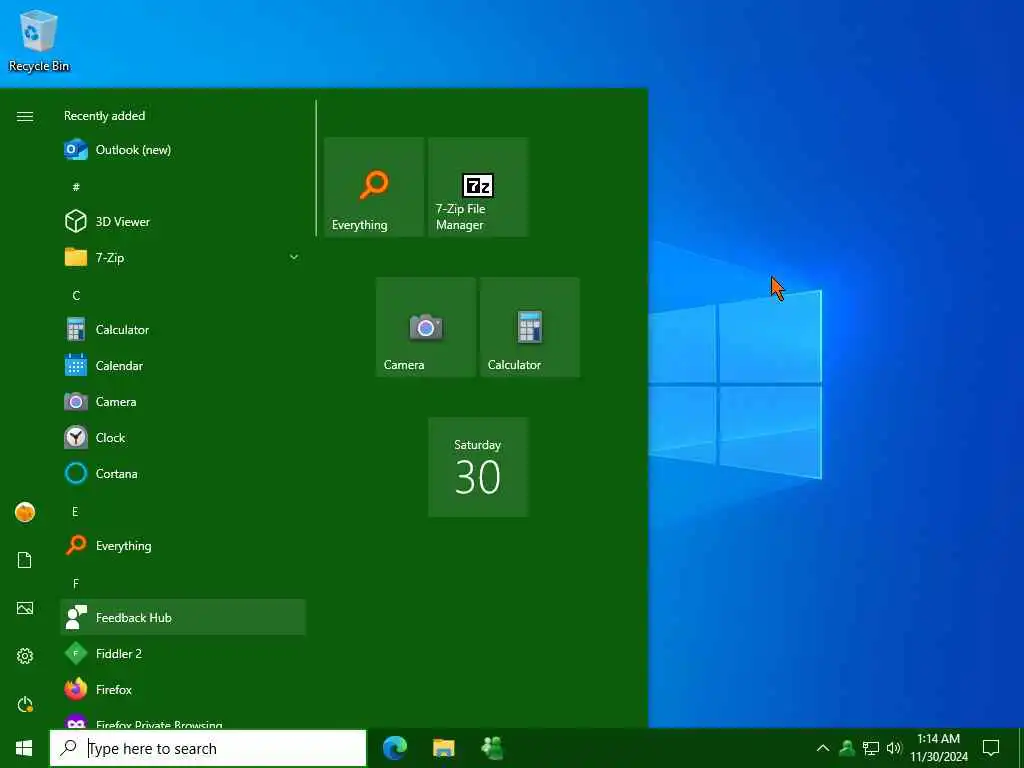
Task: Open the user account avatar
Action: point(25,513)
